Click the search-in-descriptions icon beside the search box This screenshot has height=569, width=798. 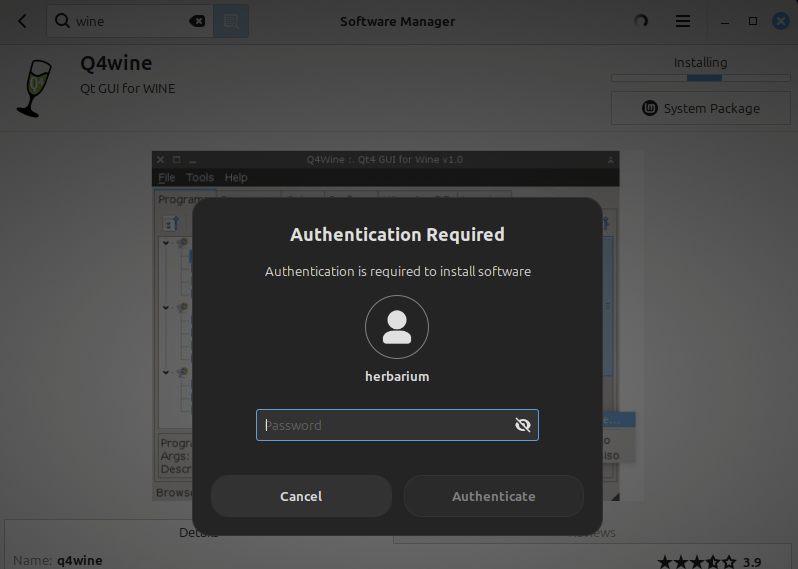231,21
